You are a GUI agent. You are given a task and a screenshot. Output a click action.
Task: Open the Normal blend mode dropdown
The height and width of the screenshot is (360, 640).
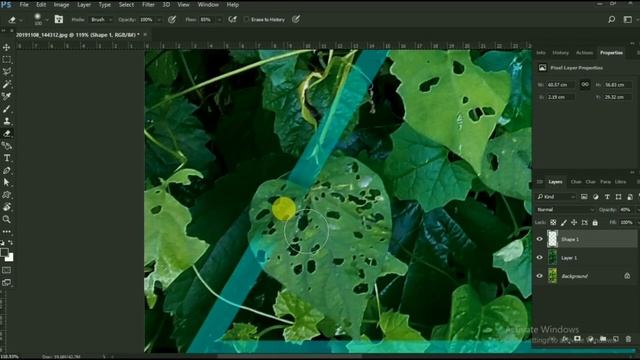coord(565,210)
